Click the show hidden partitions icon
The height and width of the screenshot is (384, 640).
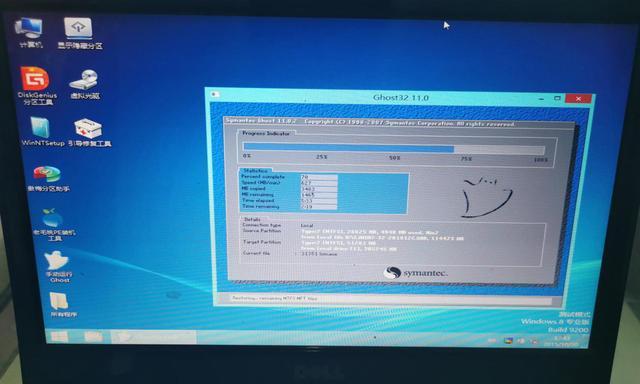79,33
